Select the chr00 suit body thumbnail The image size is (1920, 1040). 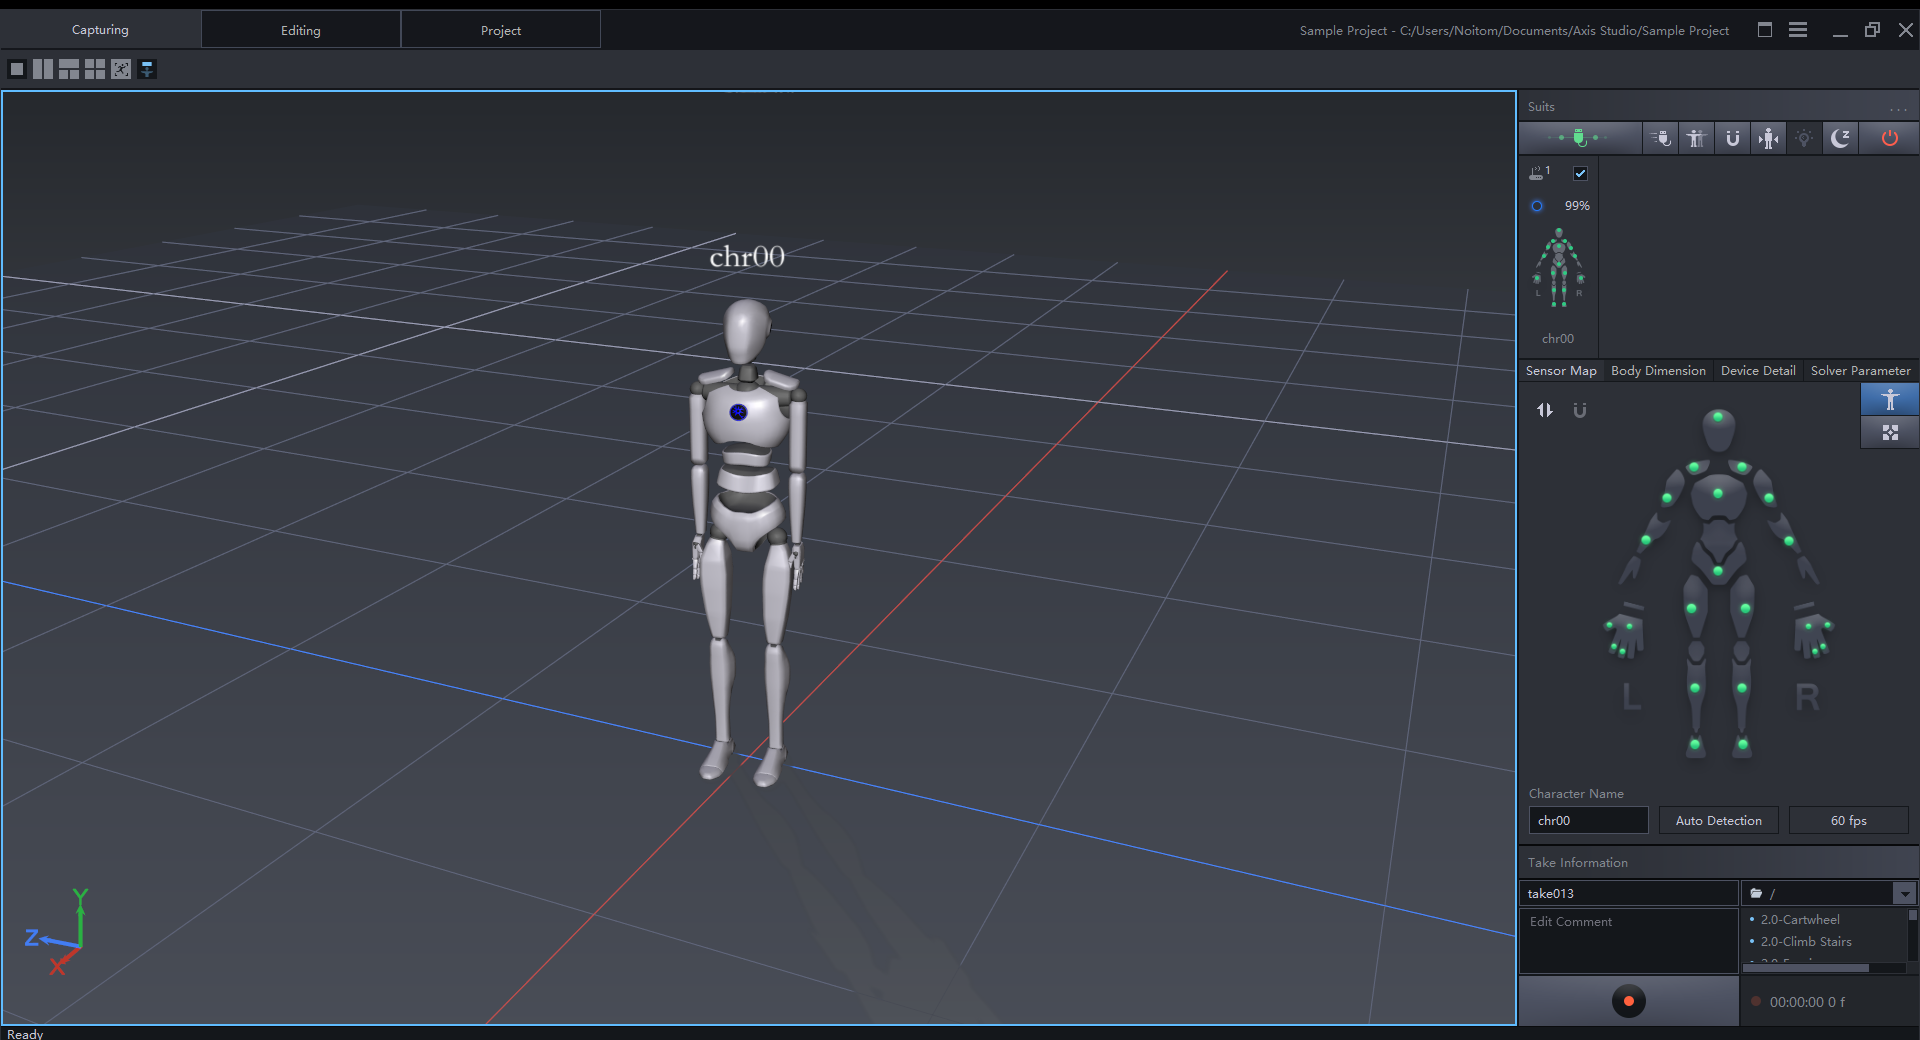click(1559, 268)
